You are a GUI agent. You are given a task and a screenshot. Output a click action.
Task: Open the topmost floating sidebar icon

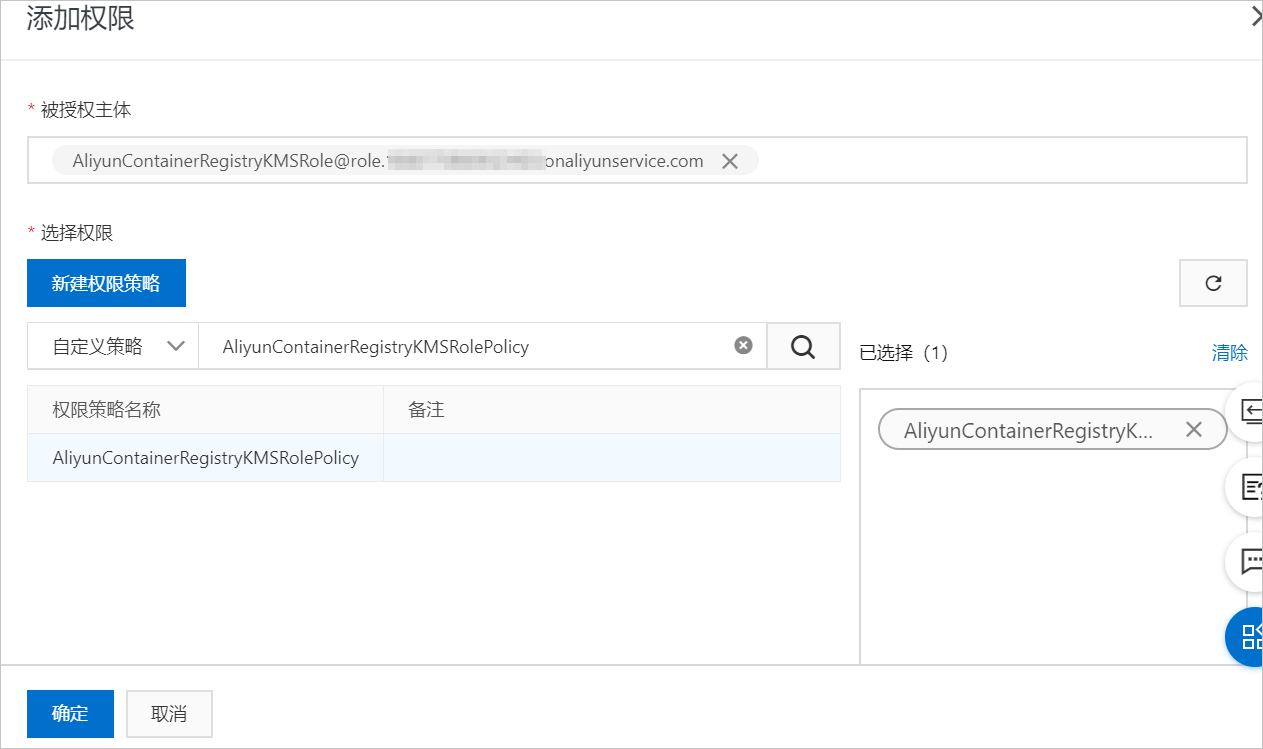pyautogui.click(x=1248, y=410)
